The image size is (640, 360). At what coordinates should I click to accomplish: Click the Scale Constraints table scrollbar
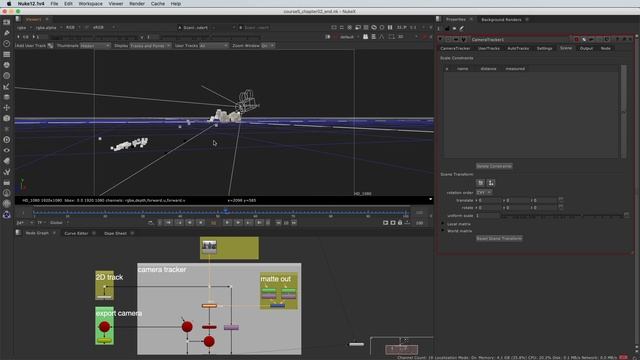click(x=623, y=111)
